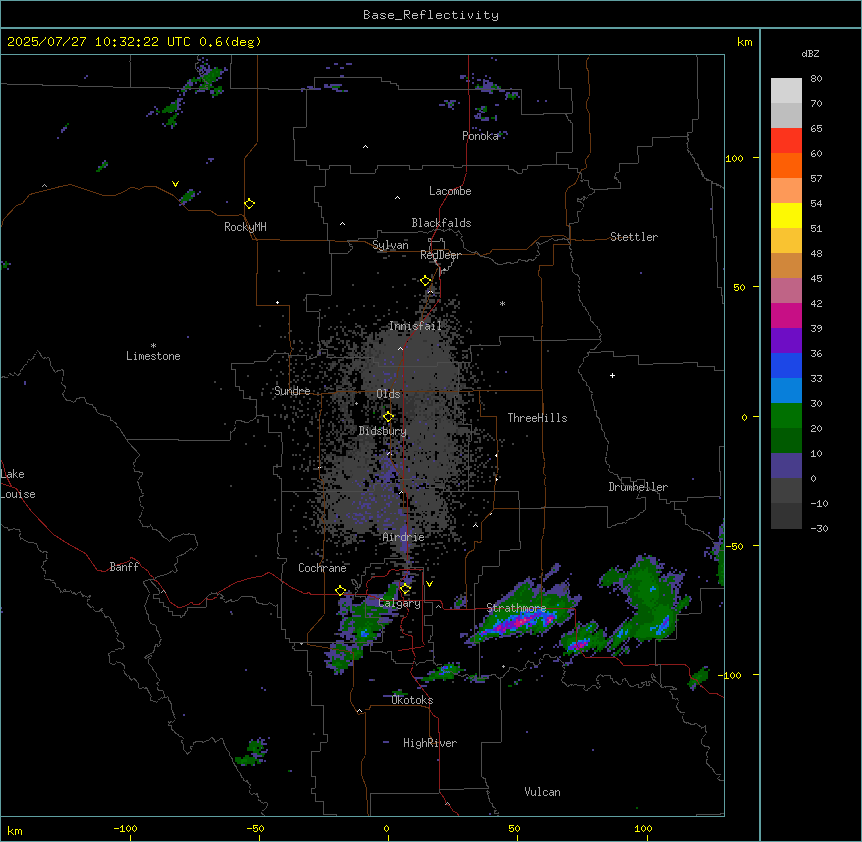Click the Vulcan city label
This screenshot has height=842, width=862.
click(542, 792)
